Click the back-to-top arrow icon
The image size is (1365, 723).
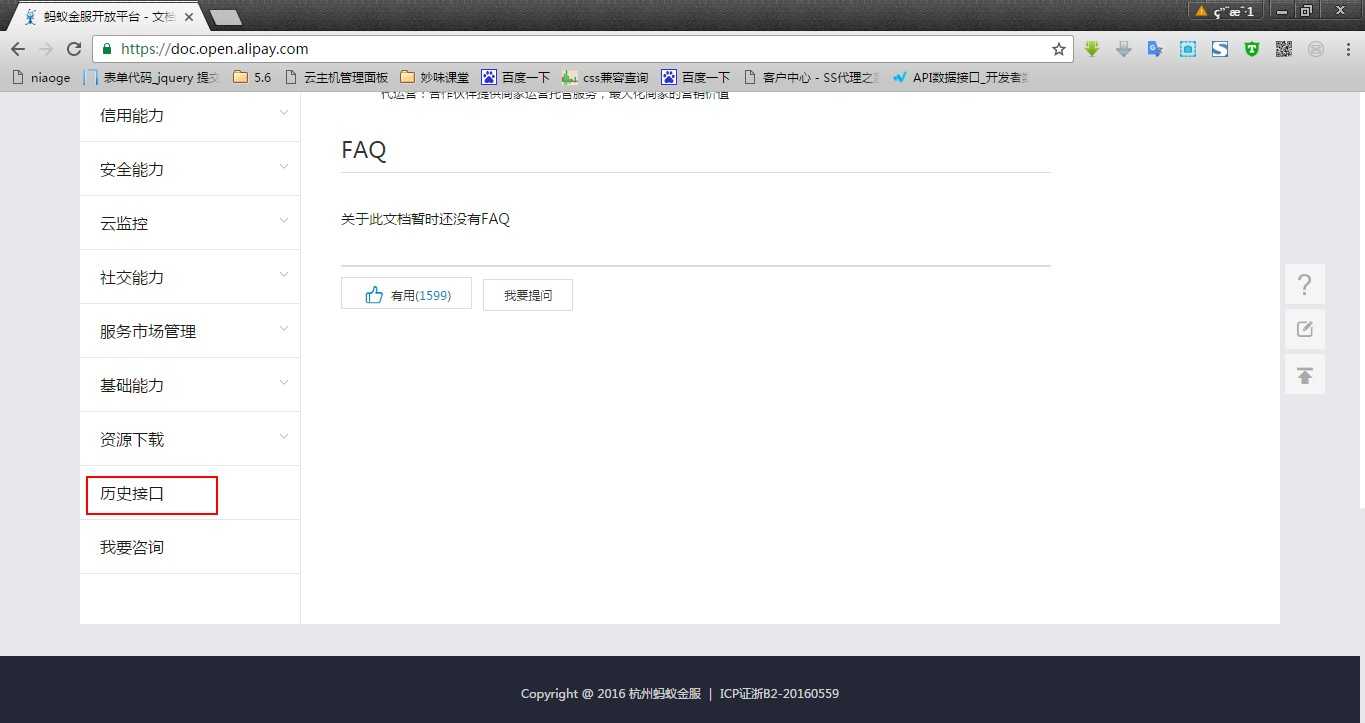click(x=1305, y=375)
